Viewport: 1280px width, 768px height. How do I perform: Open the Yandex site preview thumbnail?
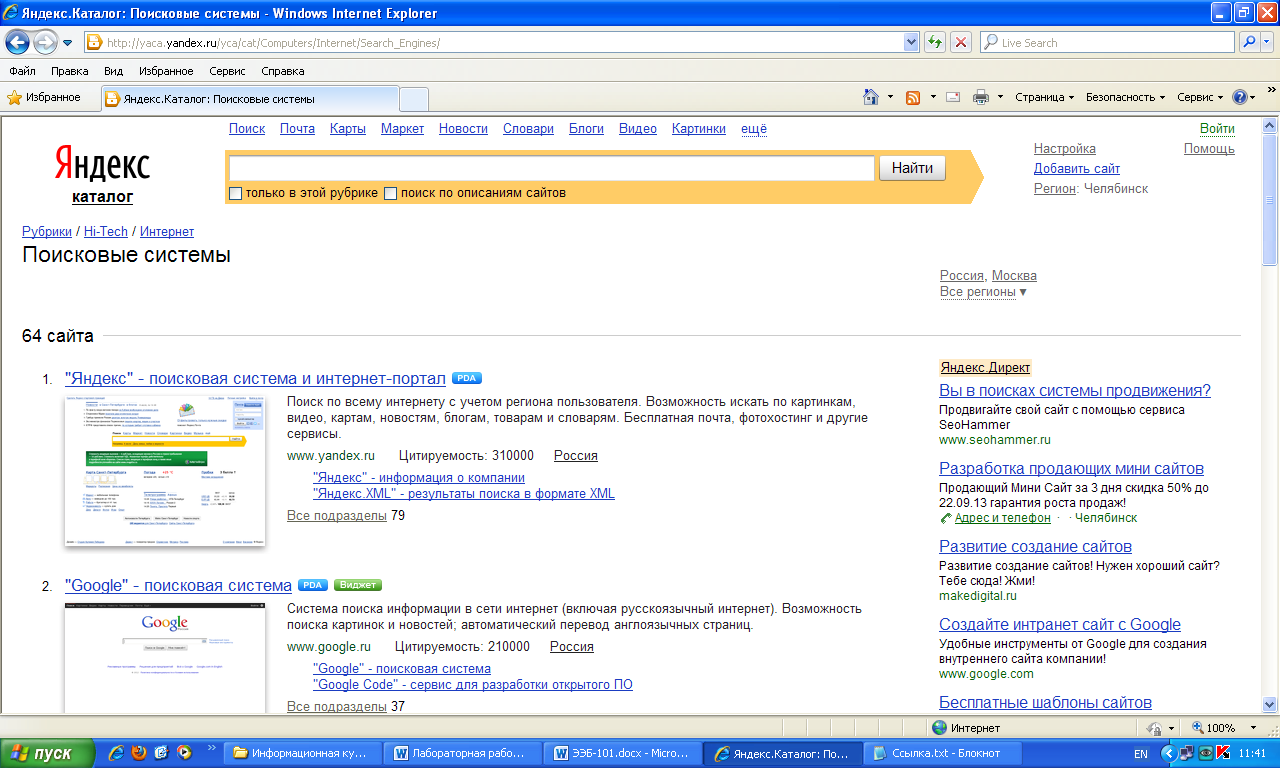click(x=165, y=470)
